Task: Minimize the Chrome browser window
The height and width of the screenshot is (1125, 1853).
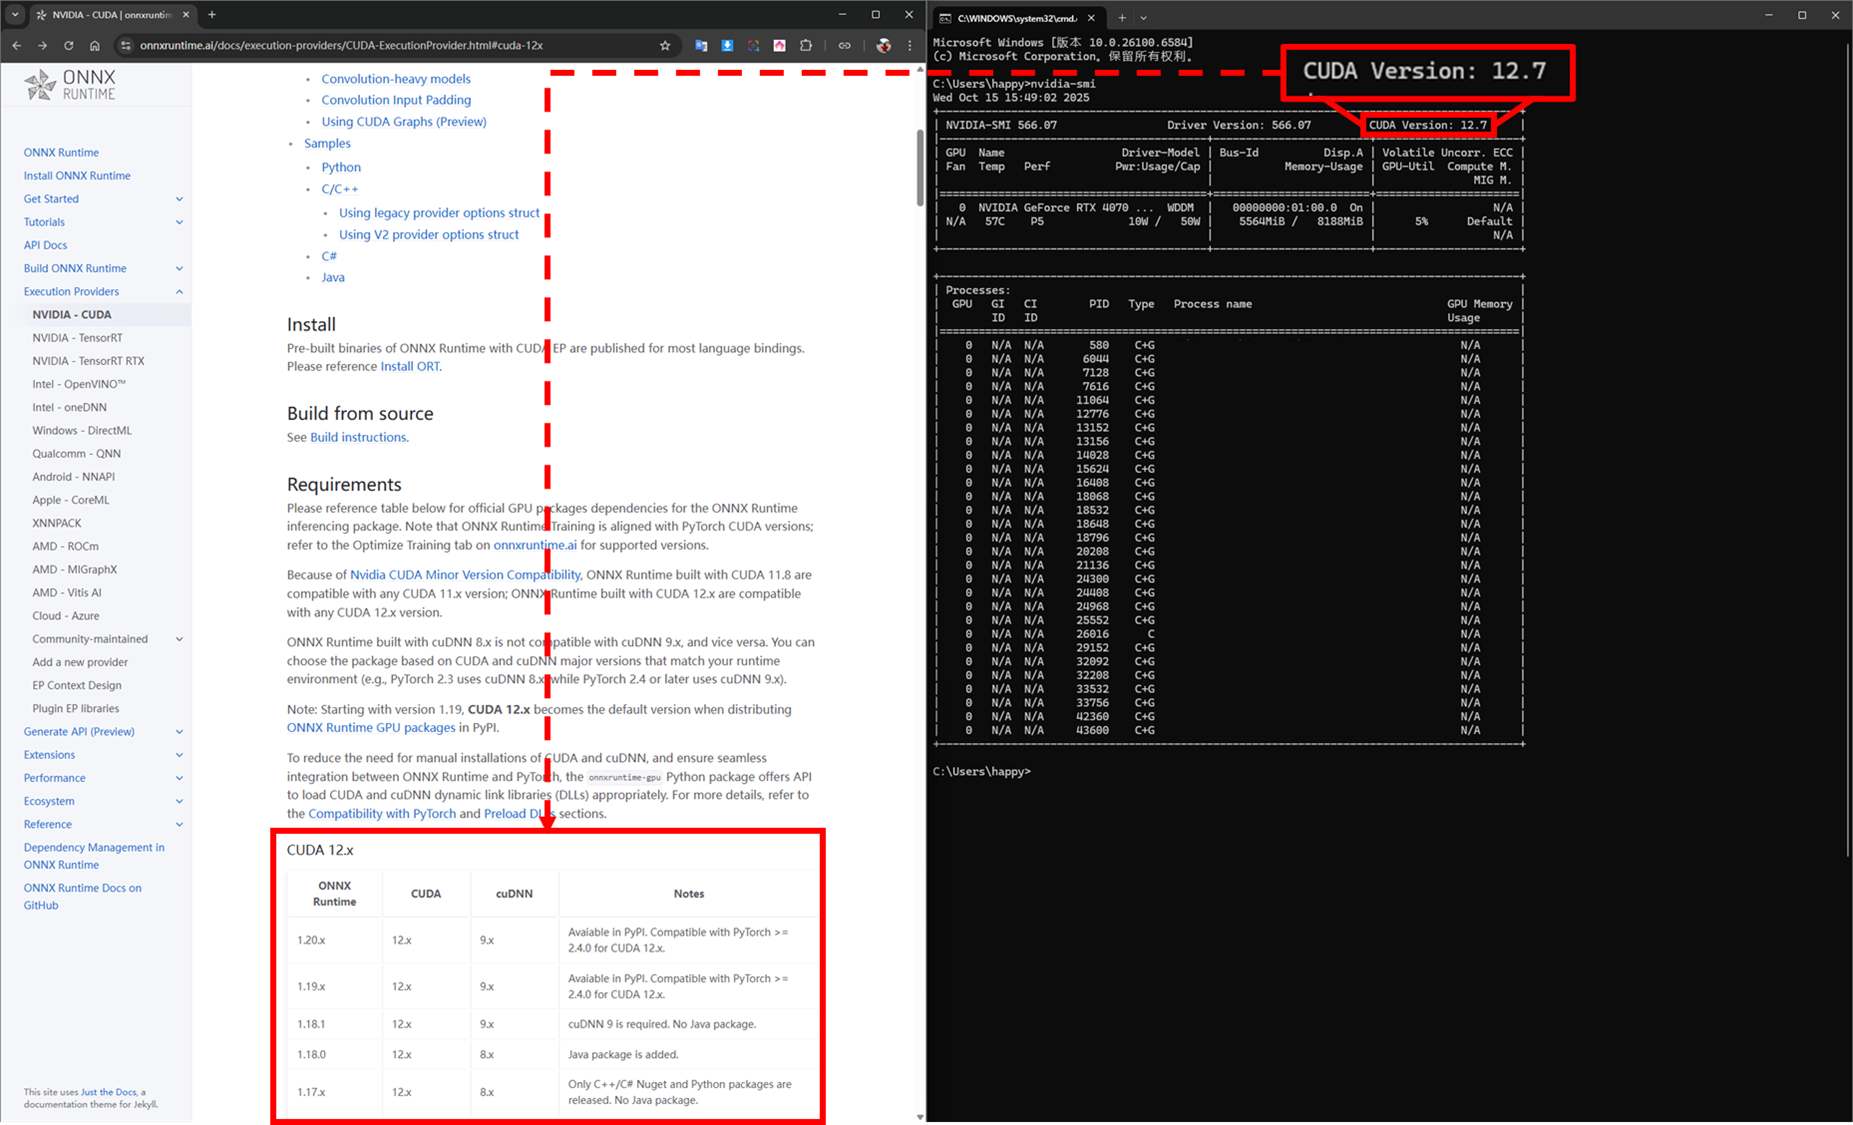Action: [x=842, y=14]
